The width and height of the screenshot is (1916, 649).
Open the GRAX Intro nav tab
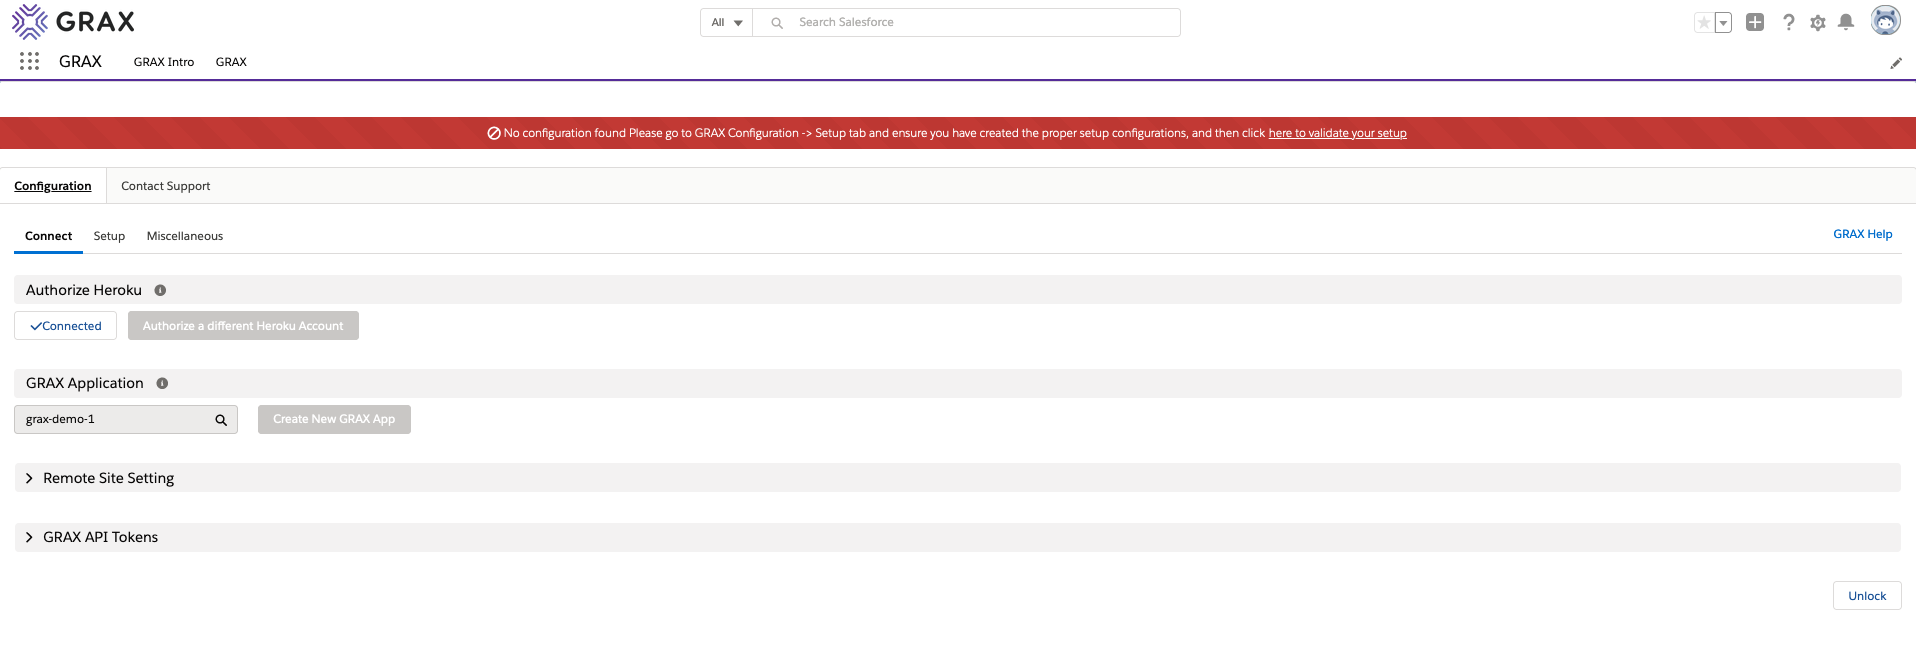(164, 62)
